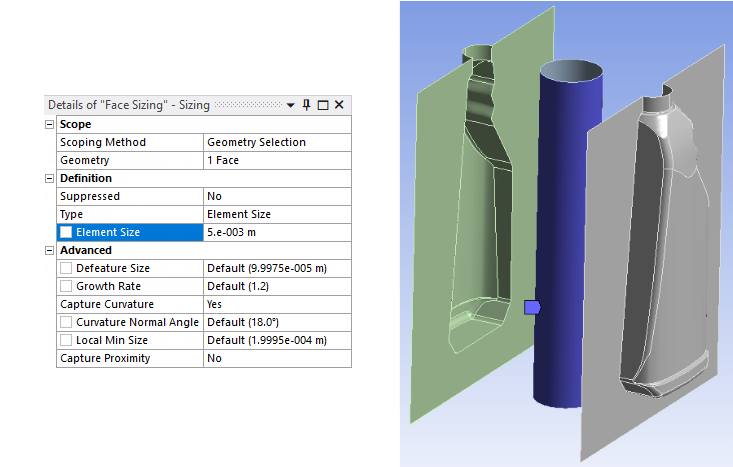Tick the Local Min Size checkbox
The height and width of the screenshot is (467, 733).
66,340
